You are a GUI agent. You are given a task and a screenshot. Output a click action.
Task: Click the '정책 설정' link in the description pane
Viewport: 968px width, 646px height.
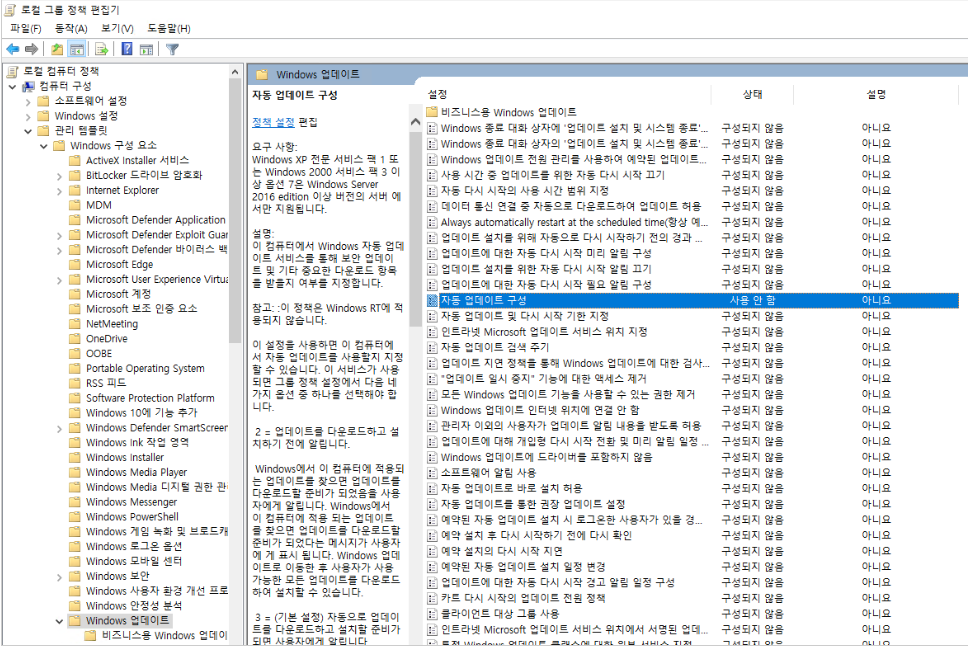click(x=273, y=122)
